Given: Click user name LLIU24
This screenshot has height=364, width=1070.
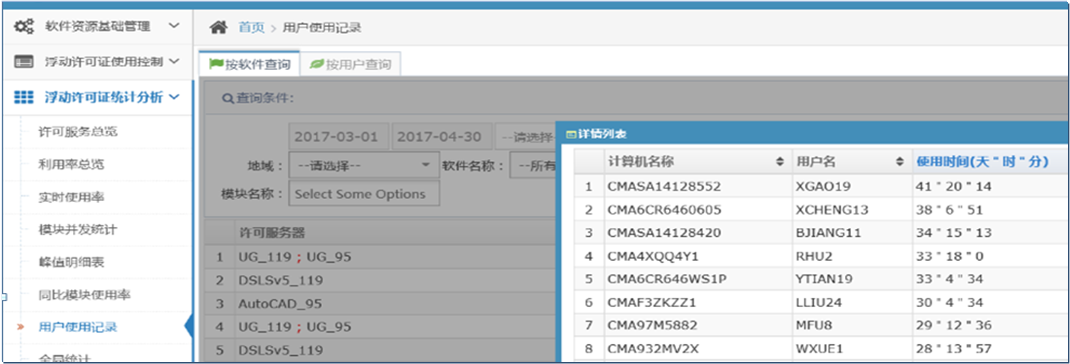Looking at the screenshot, I should pyautogui.click(x=819, y=303).
